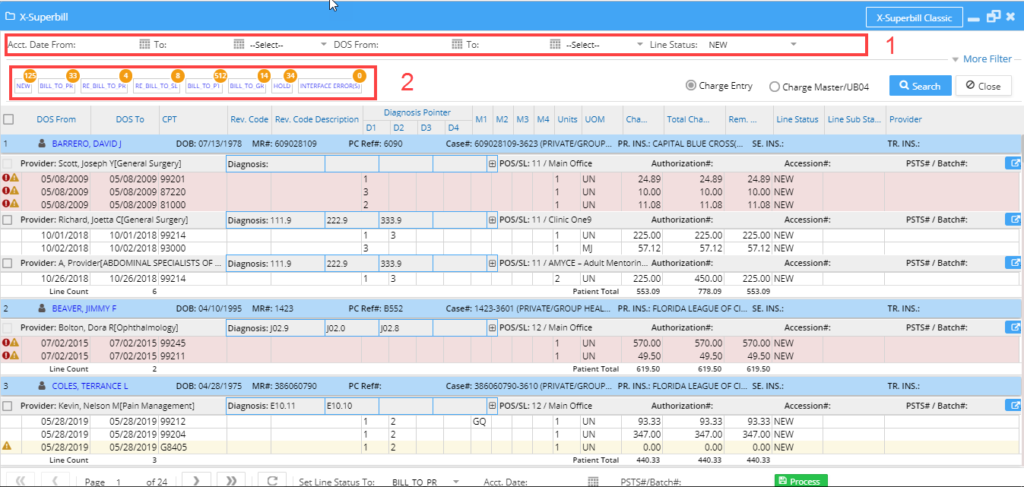This screenshot has width=1024, height=487.
Task: Check the Provider A, Provider checkbox
Action: [x=8, y=262]
